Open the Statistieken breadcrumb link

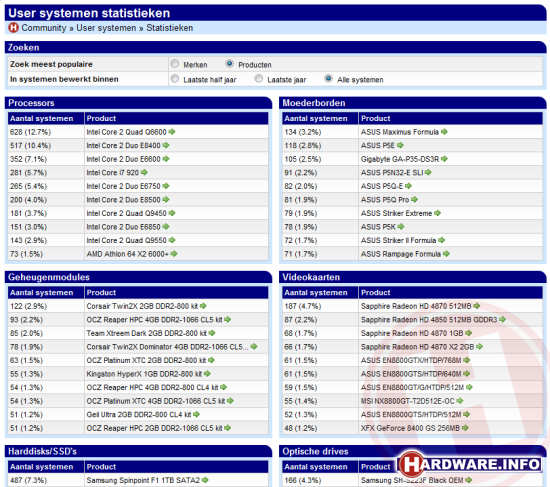169,28
